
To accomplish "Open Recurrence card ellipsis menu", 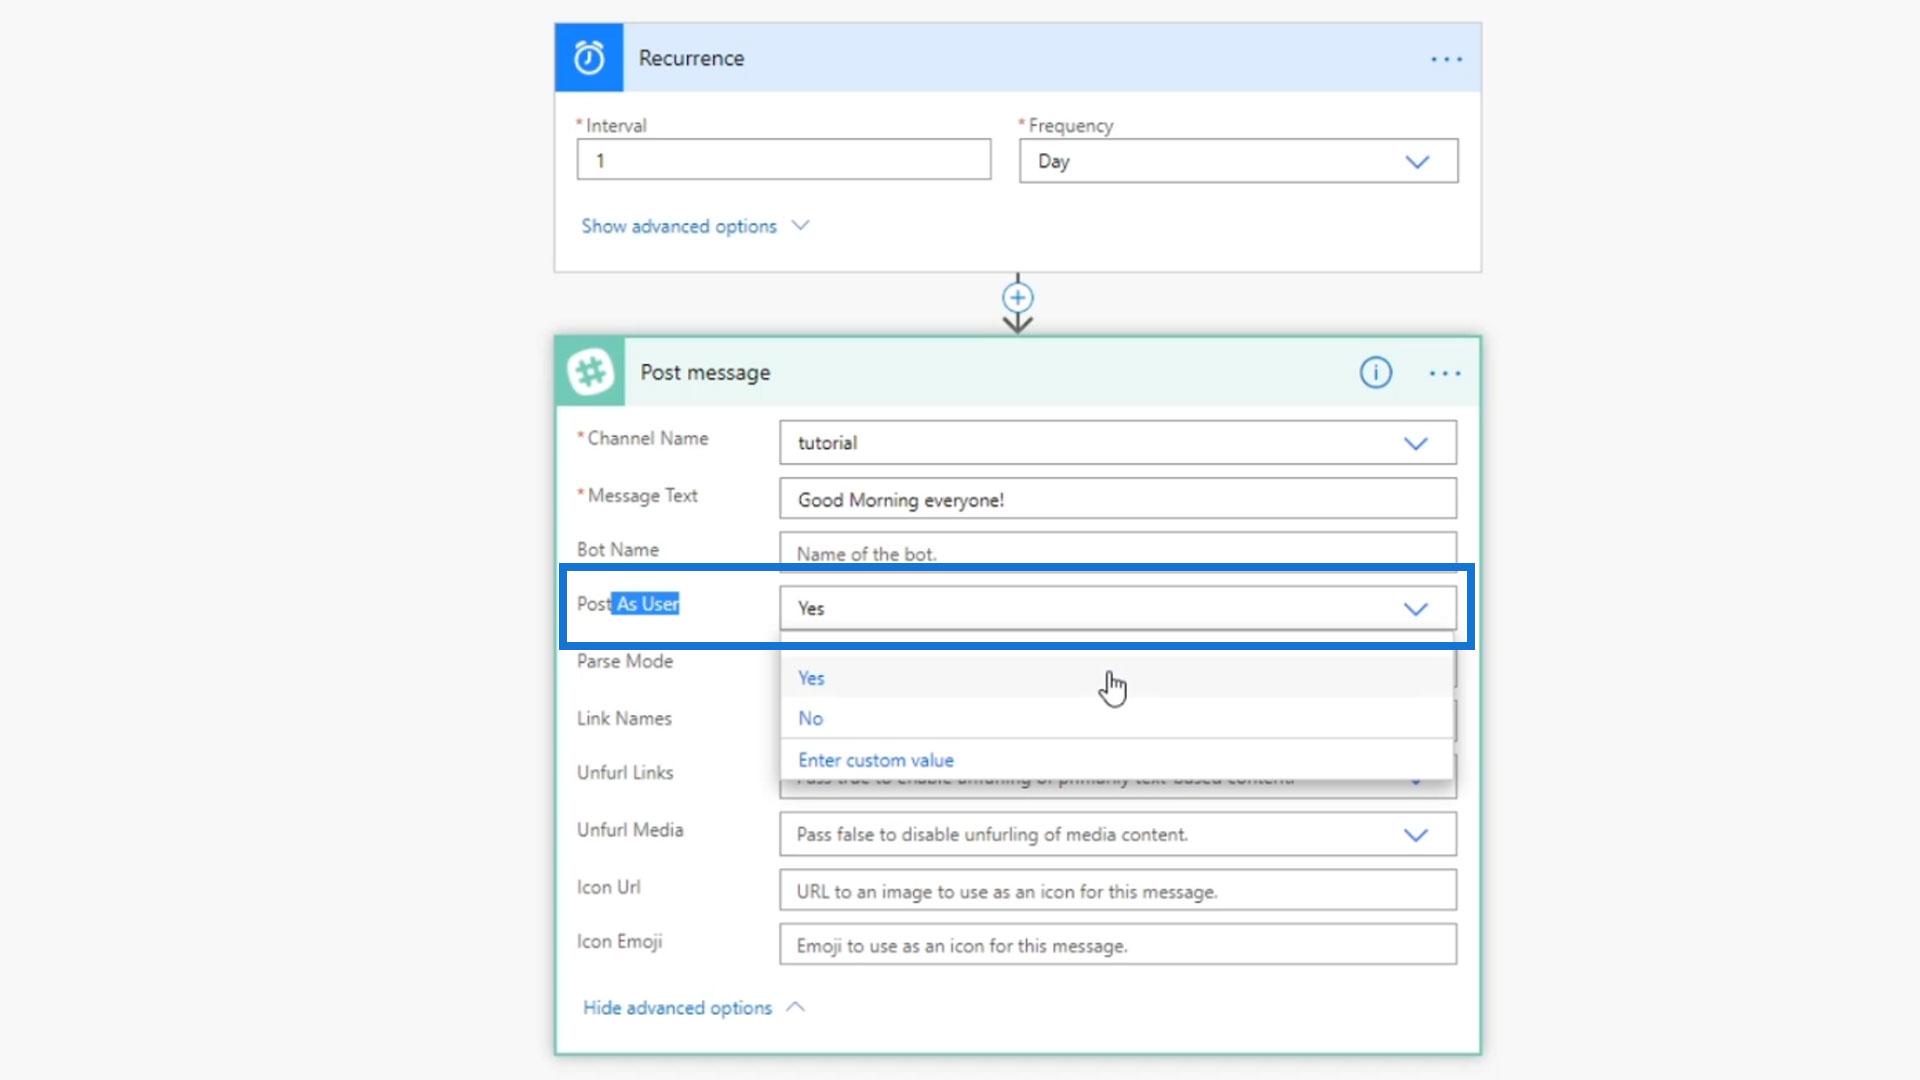I will 1446,59.
